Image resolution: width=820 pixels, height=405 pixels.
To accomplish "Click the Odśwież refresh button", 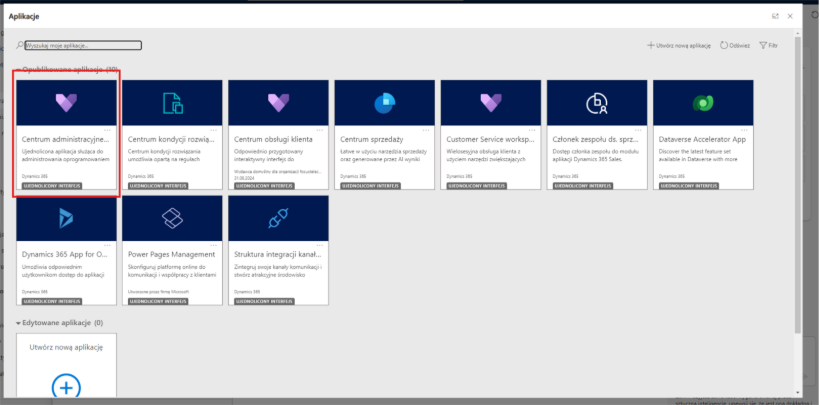I will point(735,46).
